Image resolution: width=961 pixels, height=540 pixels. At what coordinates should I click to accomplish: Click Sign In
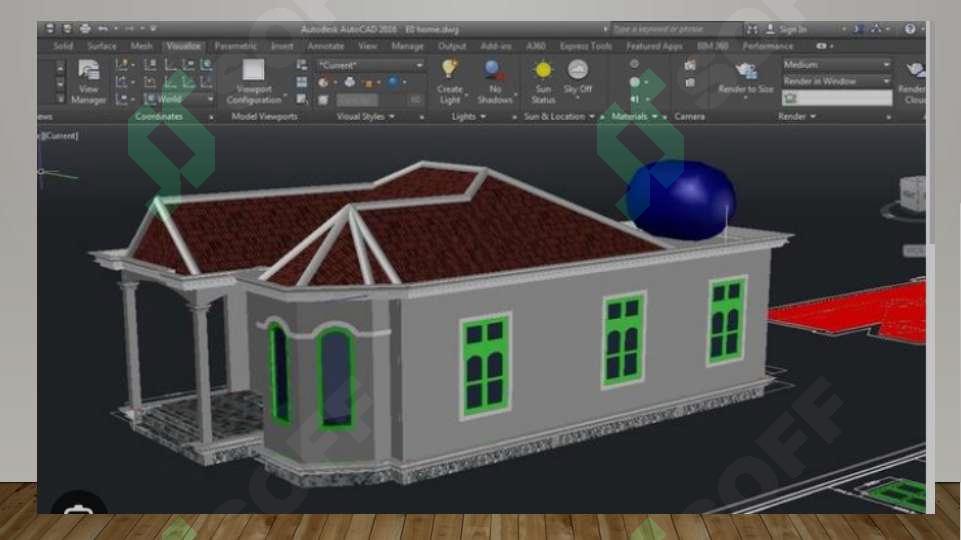tap(793, 29)
